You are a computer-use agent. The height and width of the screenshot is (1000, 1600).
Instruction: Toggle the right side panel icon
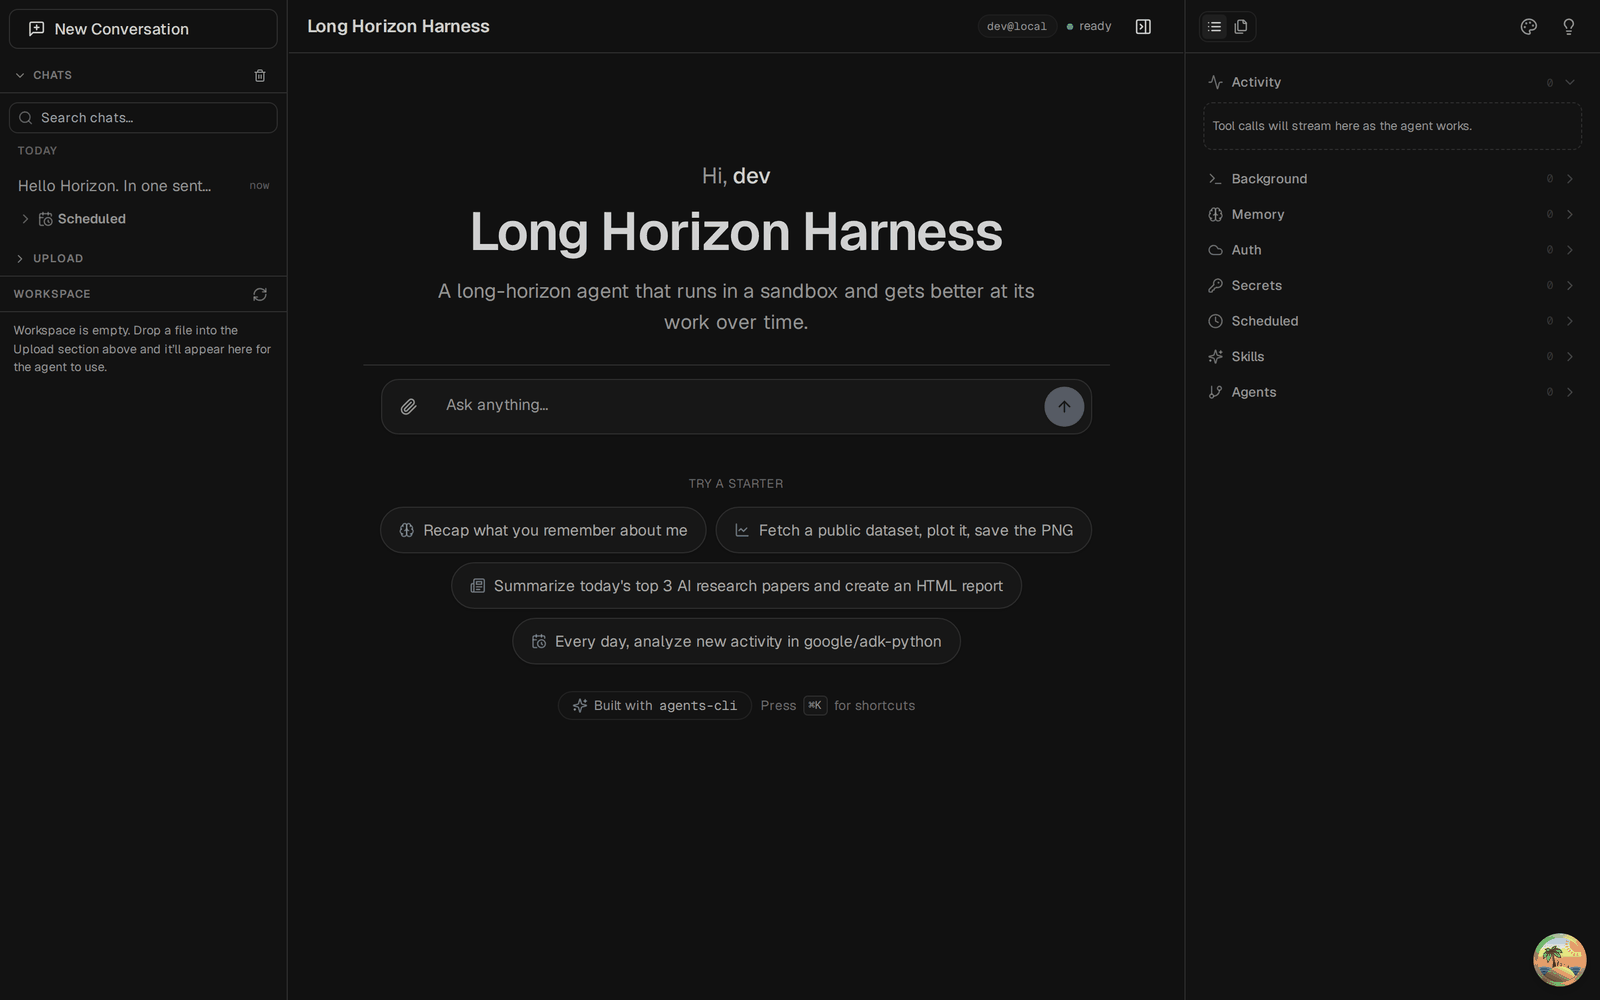(x=1143, y=27)
